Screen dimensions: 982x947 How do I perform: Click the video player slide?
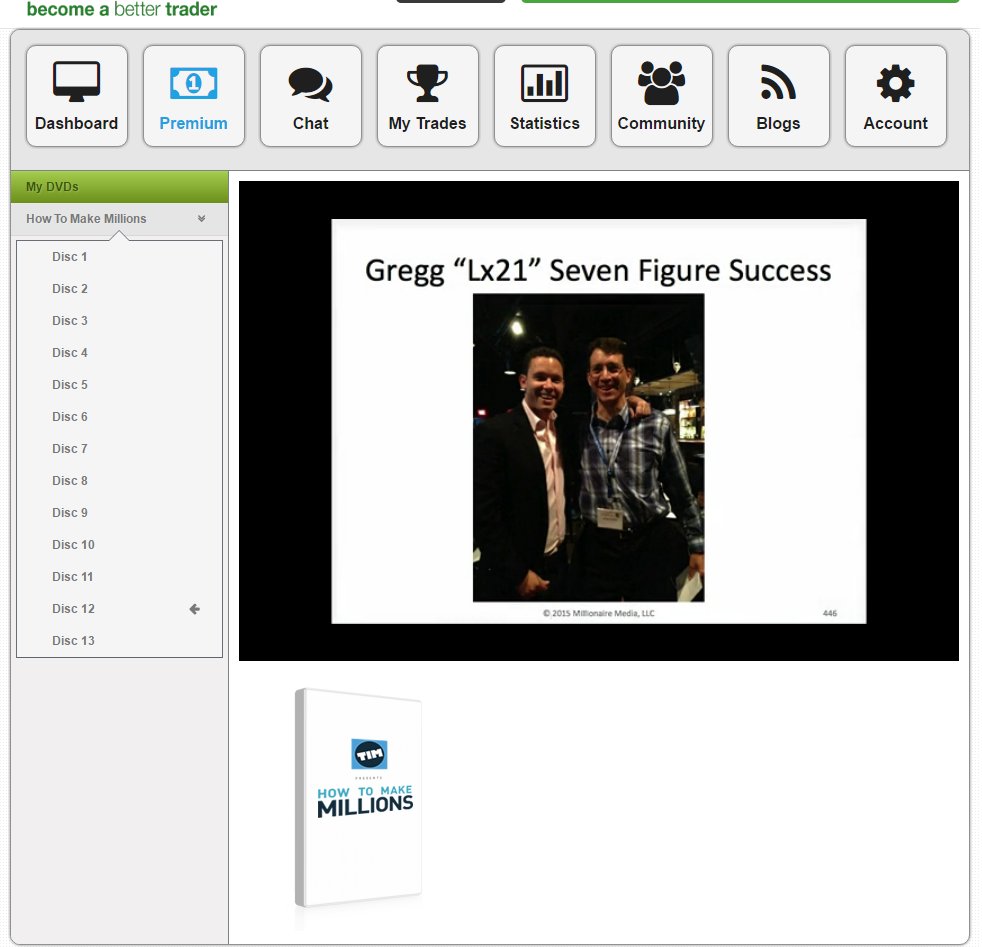click(599, 421)
